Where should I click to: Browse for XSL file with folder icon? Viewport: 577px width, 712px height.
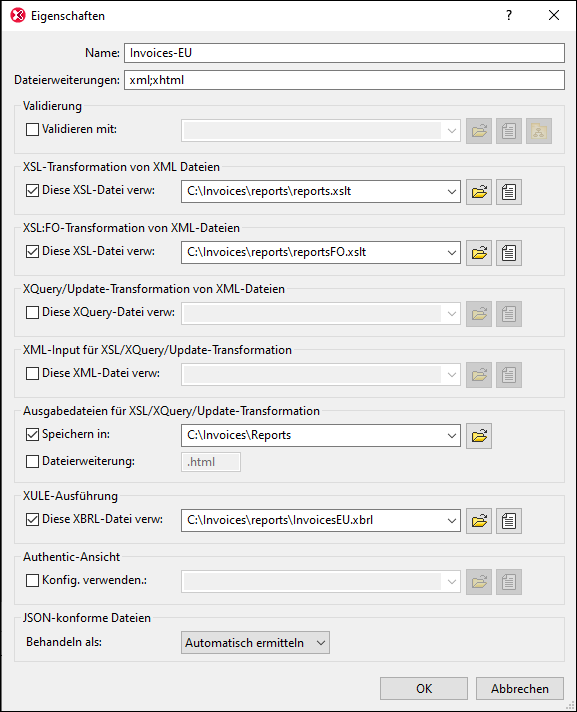[x=479, y=192]
